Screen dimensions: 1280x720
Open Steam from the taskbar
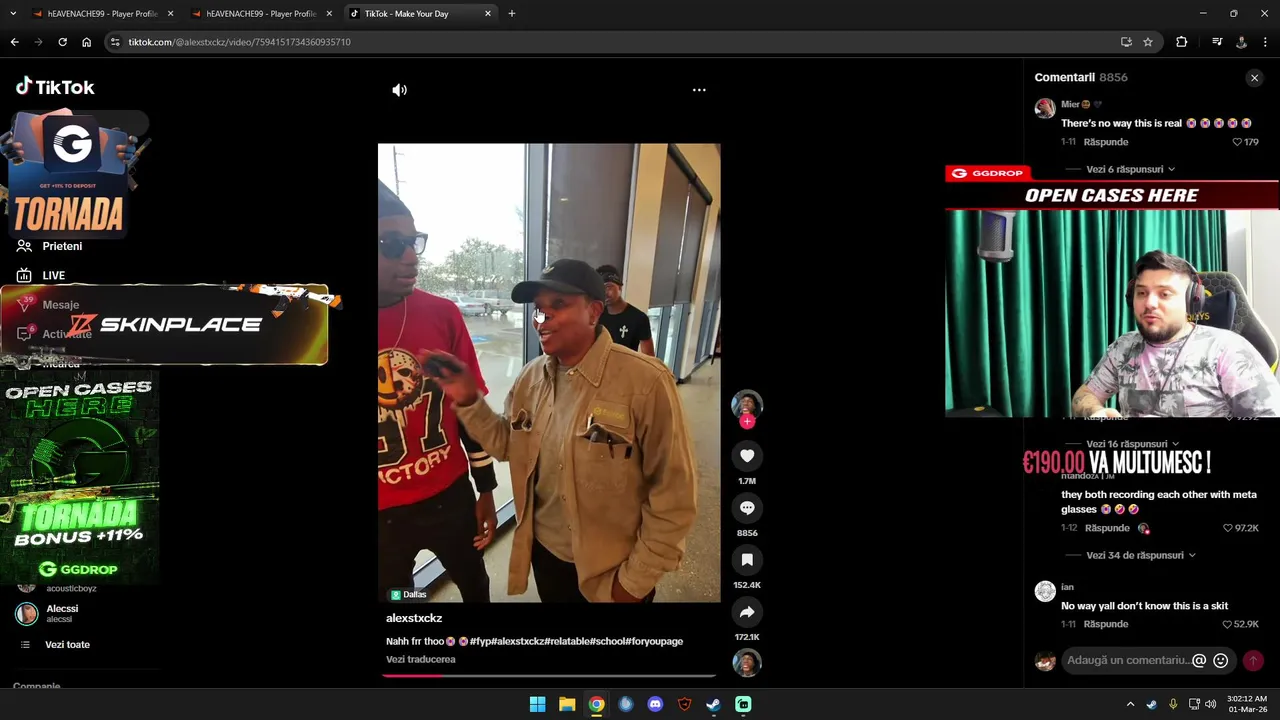713,704
